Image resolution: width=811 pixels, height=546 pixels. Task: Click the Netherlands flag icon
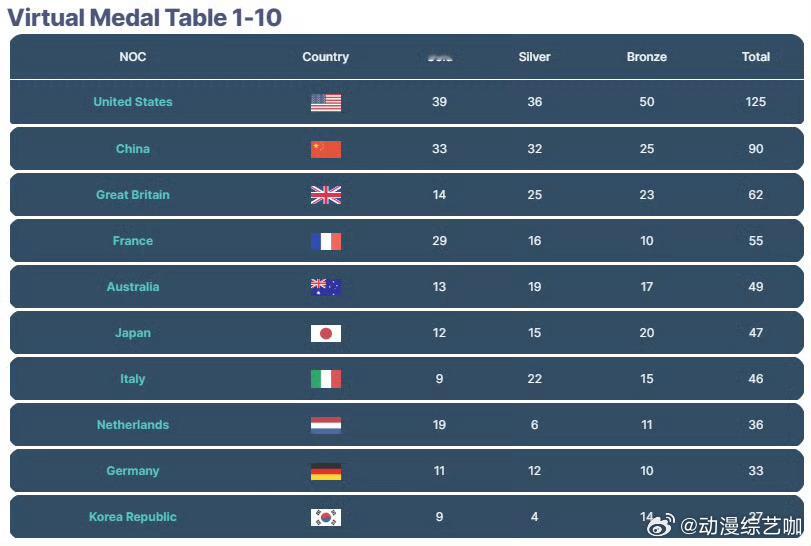(326, 425)
